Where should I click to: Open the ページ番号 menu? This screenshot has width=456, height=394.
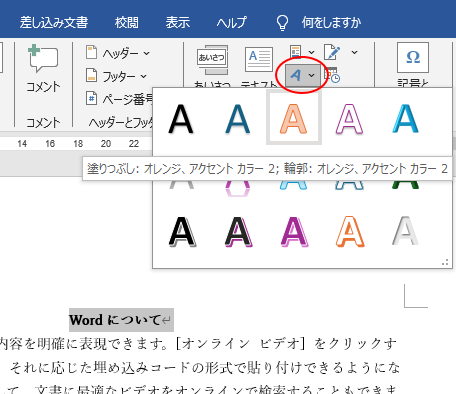(119, 99)
